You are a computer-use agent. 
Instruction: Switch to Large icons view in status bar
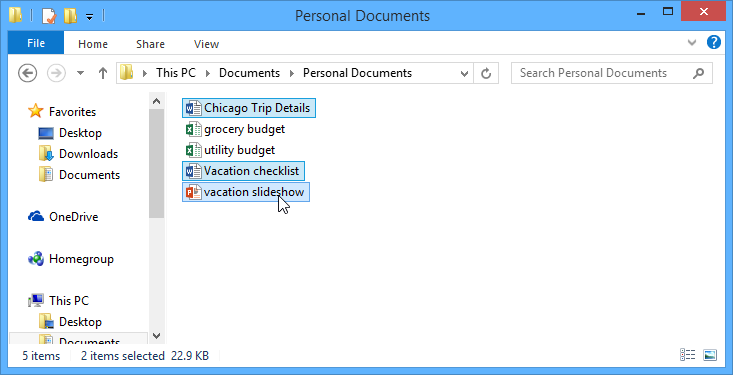point(710,355)
